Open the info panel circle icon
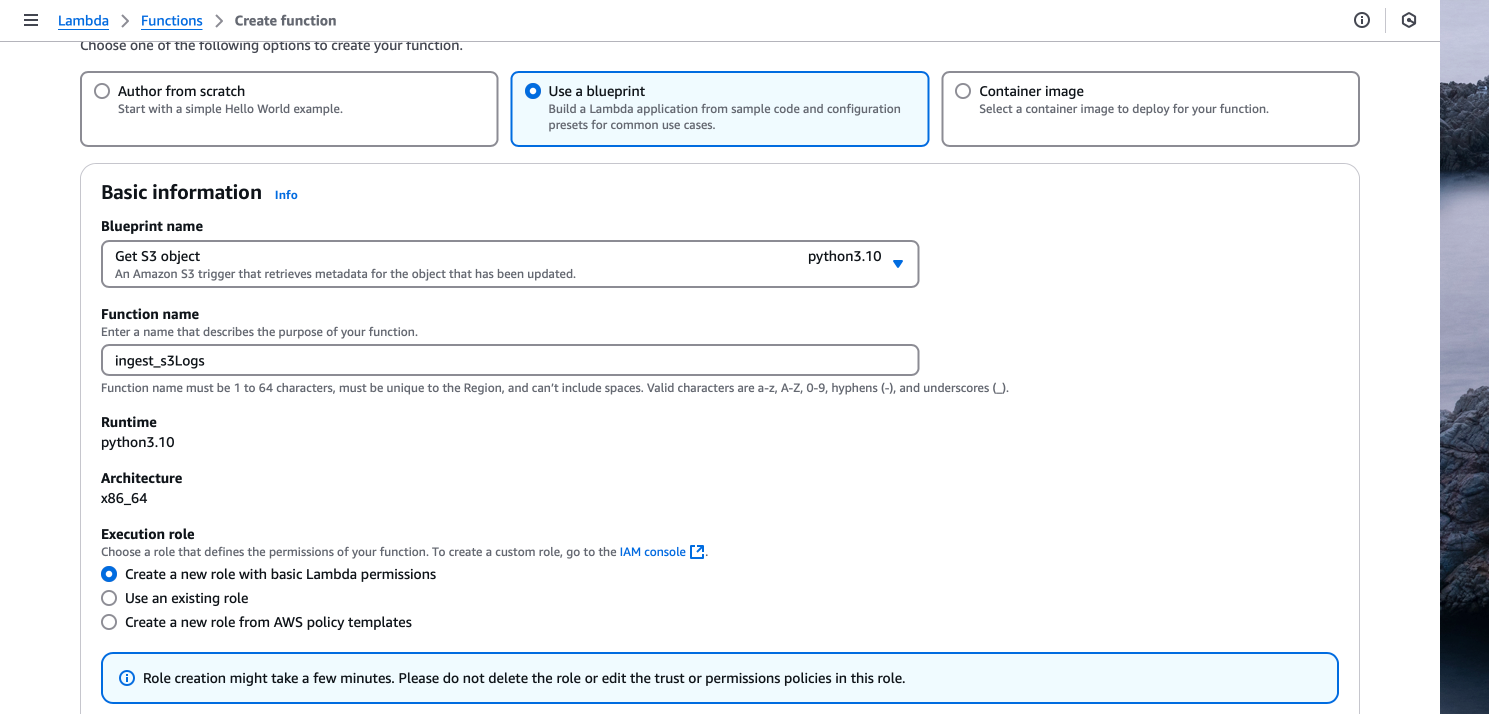The height and width of the screenshot is (714, 1489). click(1362, 20)
